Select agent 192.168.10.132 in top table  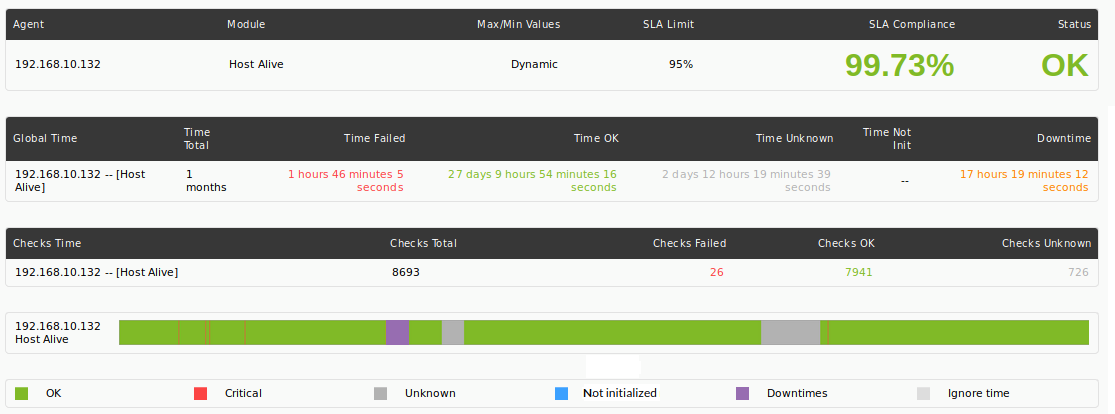pos(58,64)
